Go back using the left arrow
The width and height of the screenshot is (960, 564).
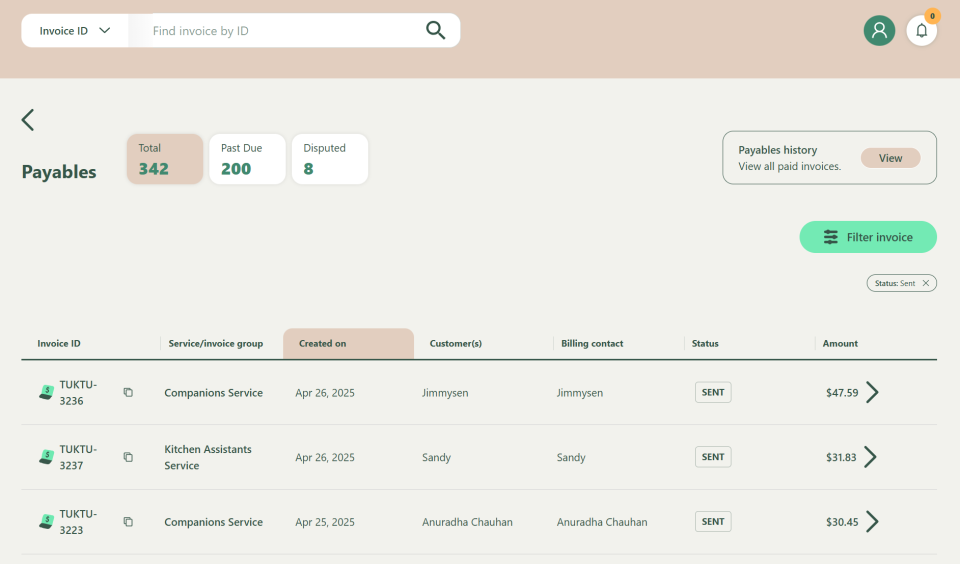tap(28, 120)
